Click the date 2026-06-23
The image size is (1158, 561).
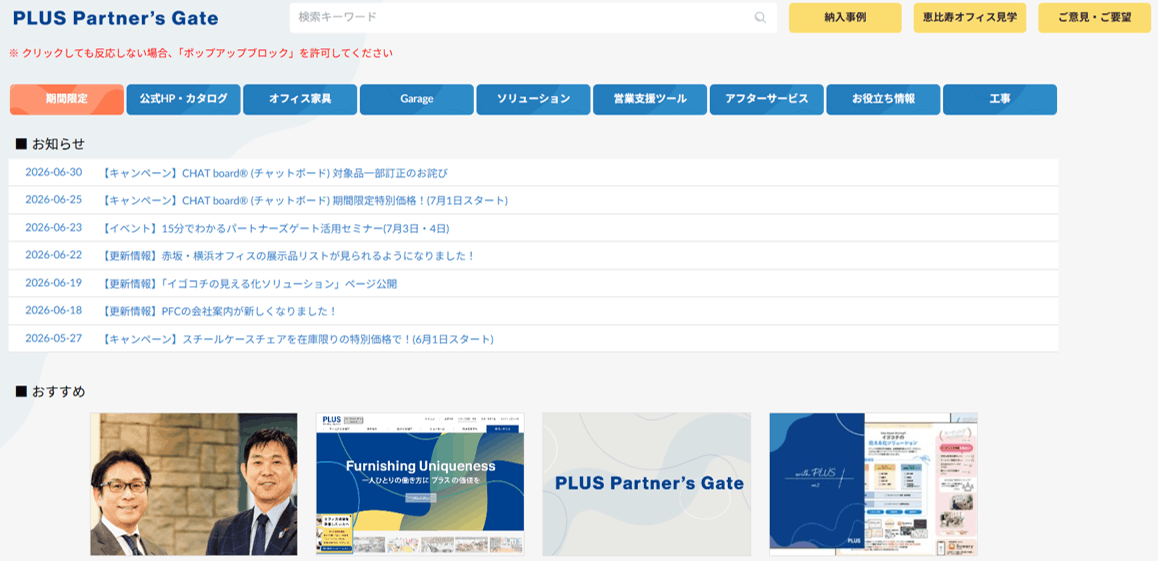point(53,227)
